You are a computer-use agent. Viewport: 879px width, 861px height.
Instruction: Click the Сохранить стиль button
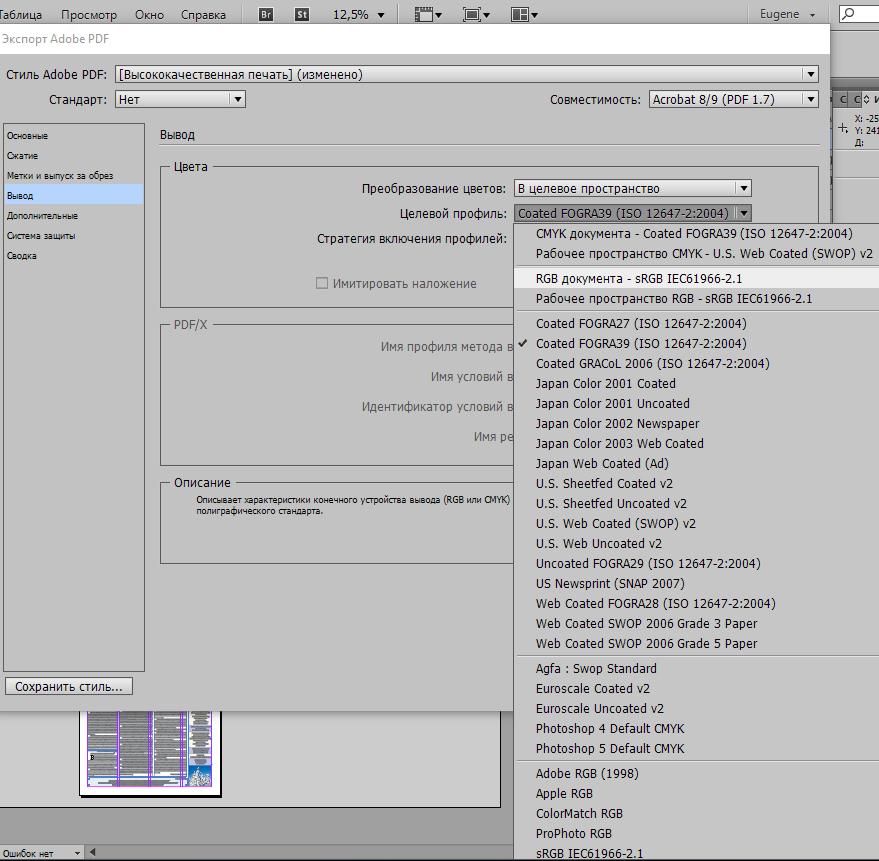69,686
